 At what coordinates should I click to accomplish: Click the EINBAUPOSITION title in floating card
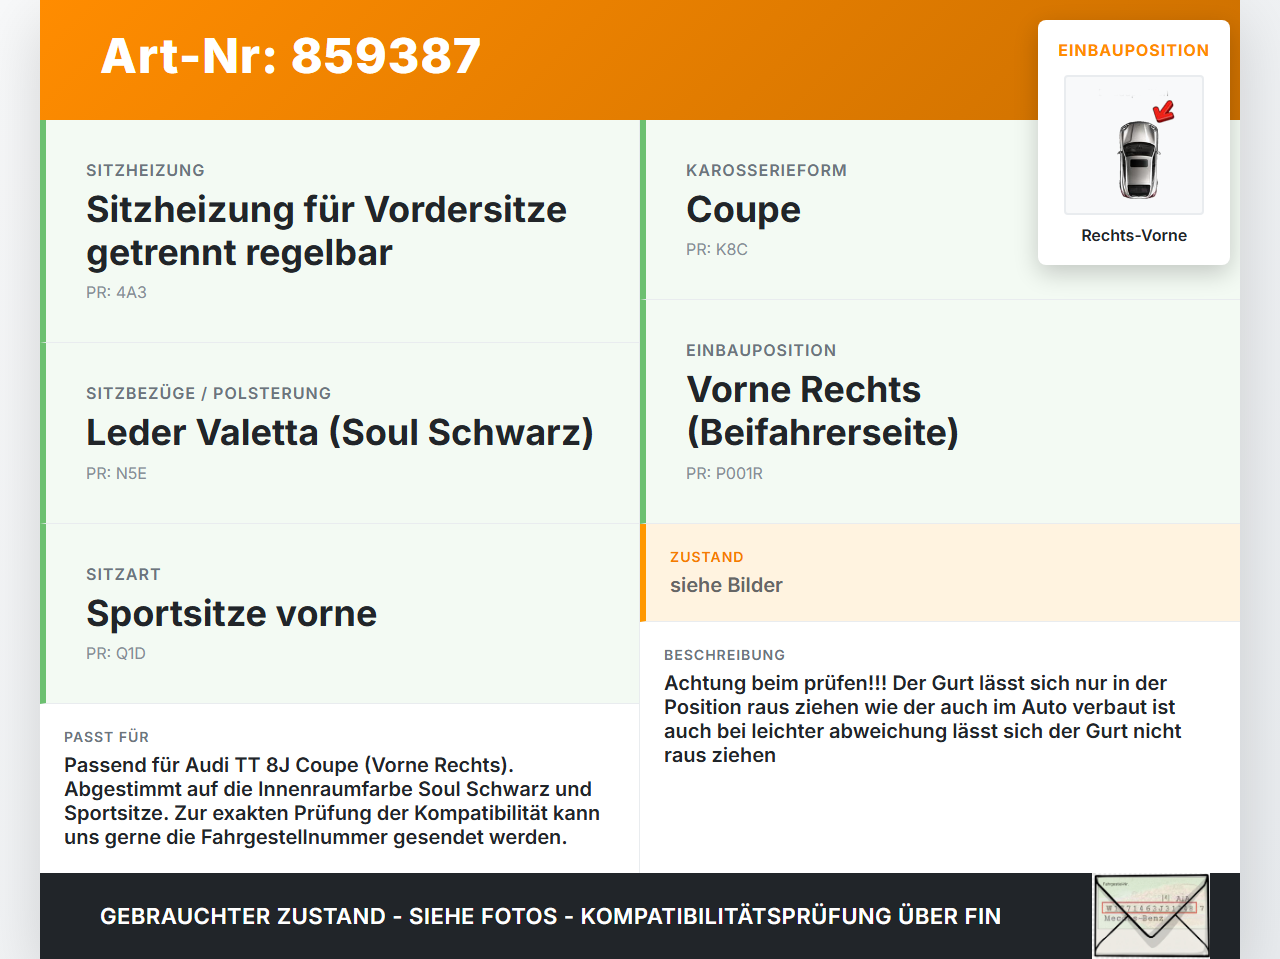[1134, 50]
